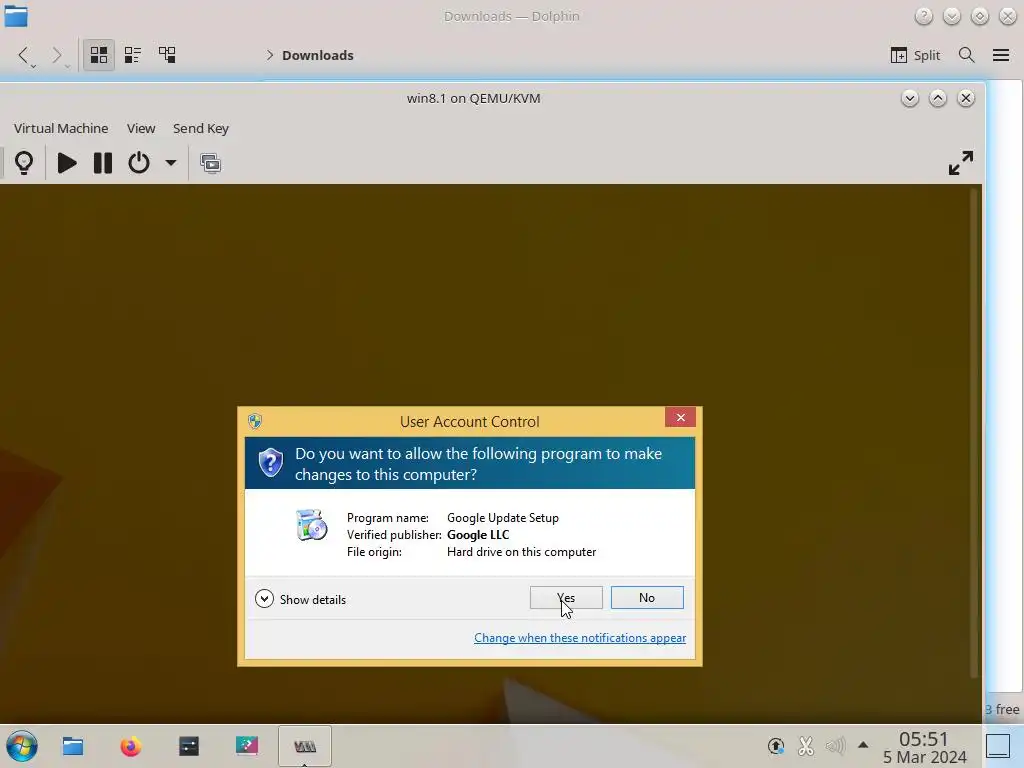This screenshot has height=768, width=1024.
Task: Click the VM console vertical scrollbar
Action: [x=975, y=433]
